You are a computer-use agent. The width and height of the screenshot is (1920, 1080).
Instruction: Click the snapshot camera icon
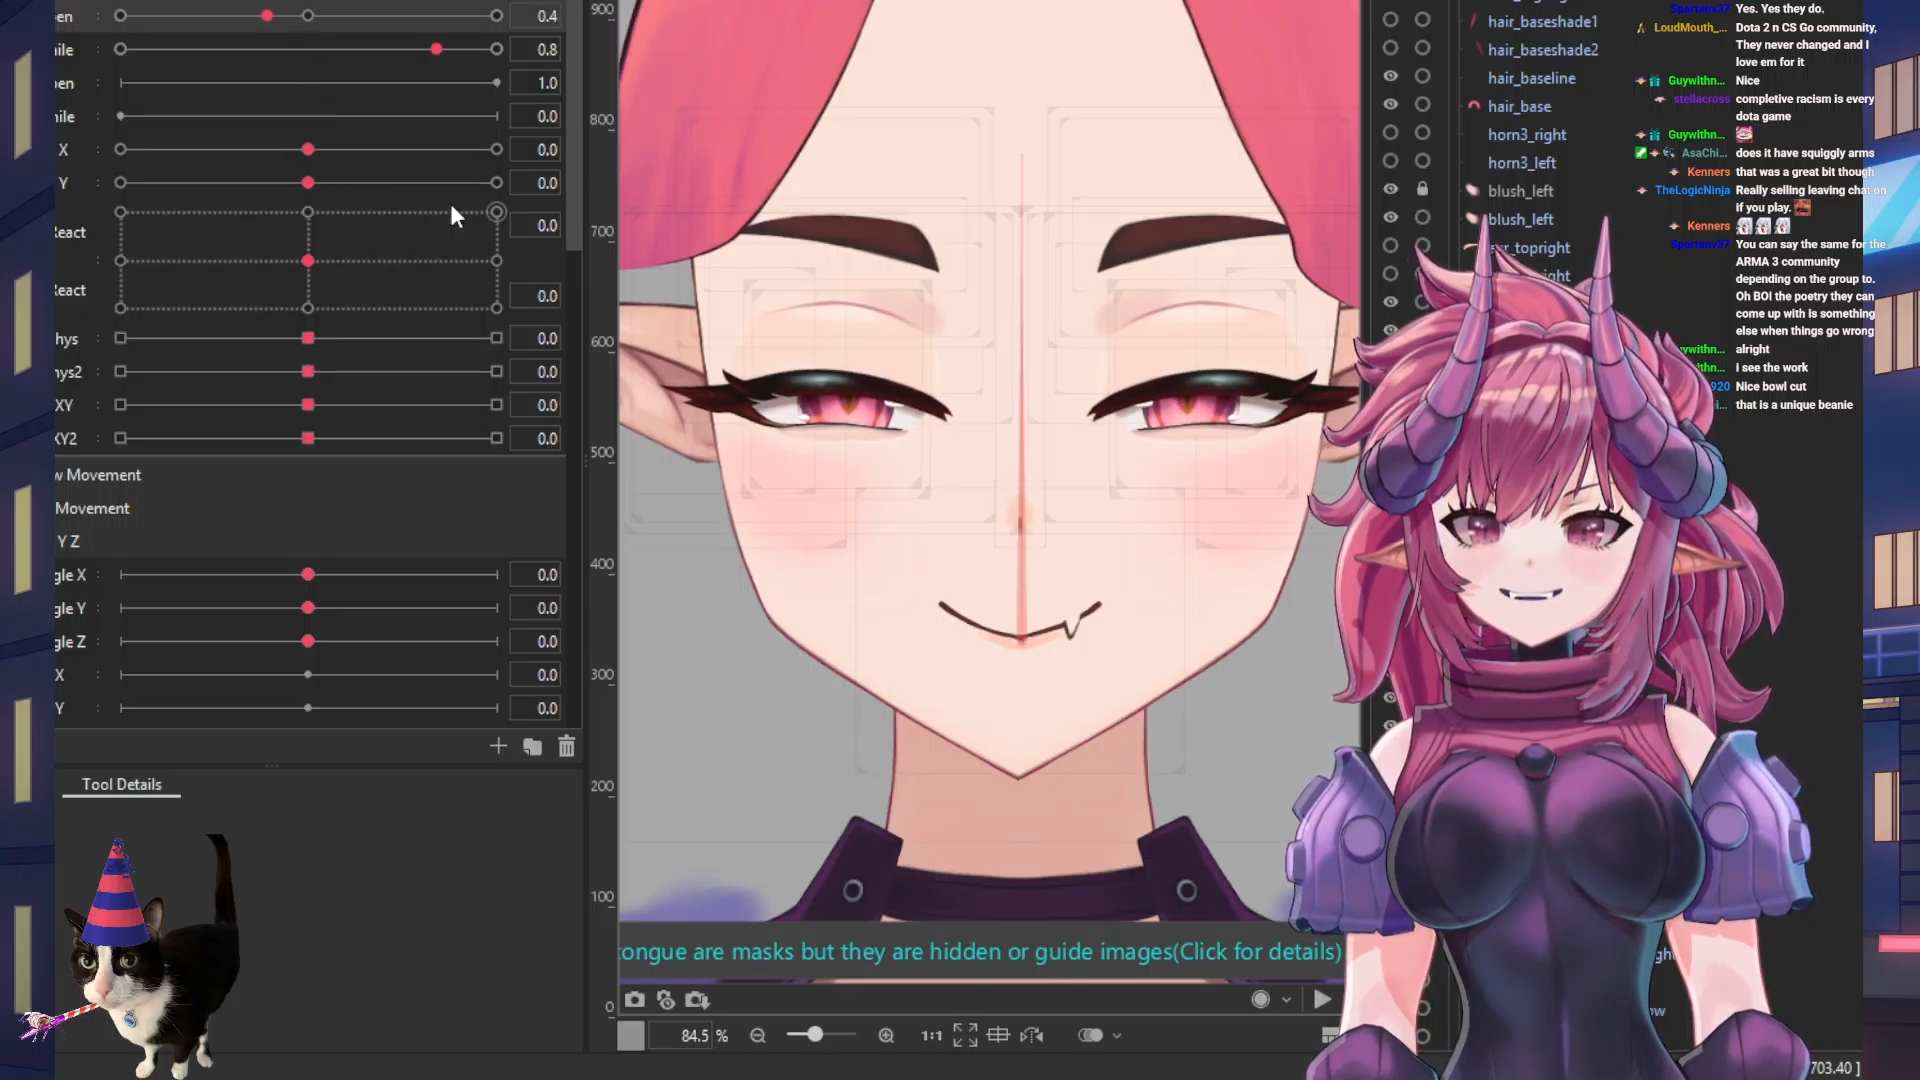(635, 999)
